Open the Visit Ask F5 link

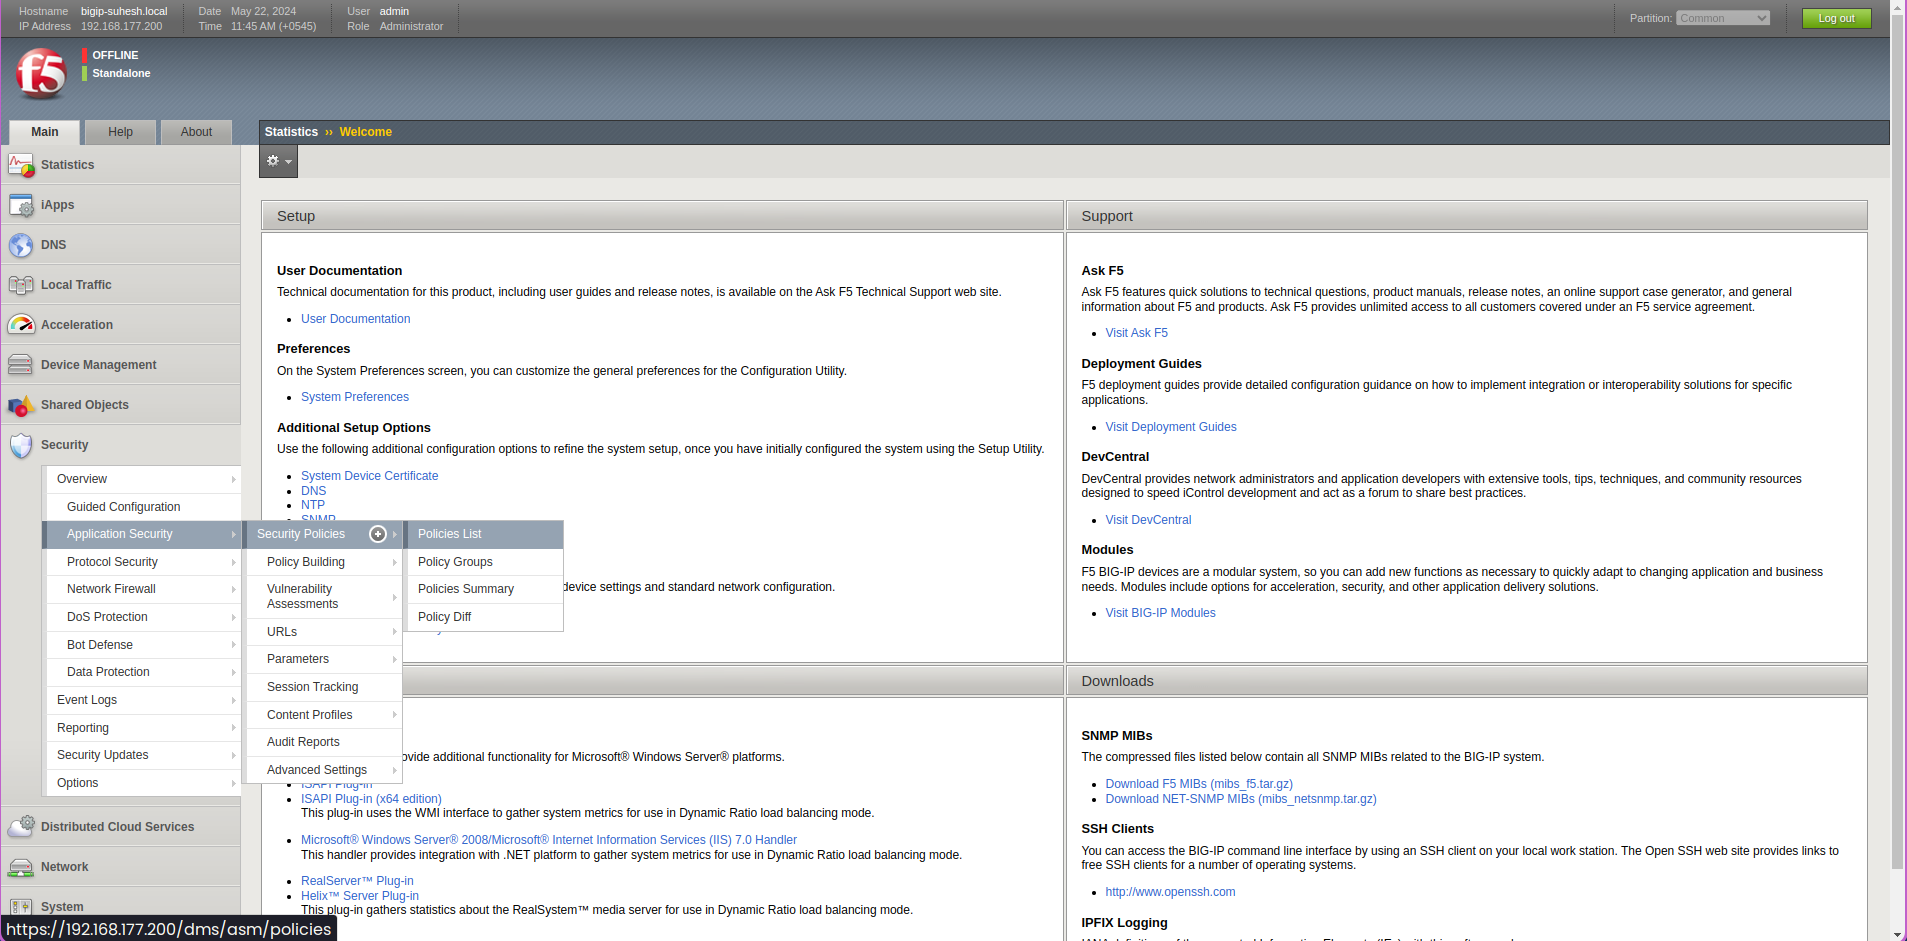1136,333
